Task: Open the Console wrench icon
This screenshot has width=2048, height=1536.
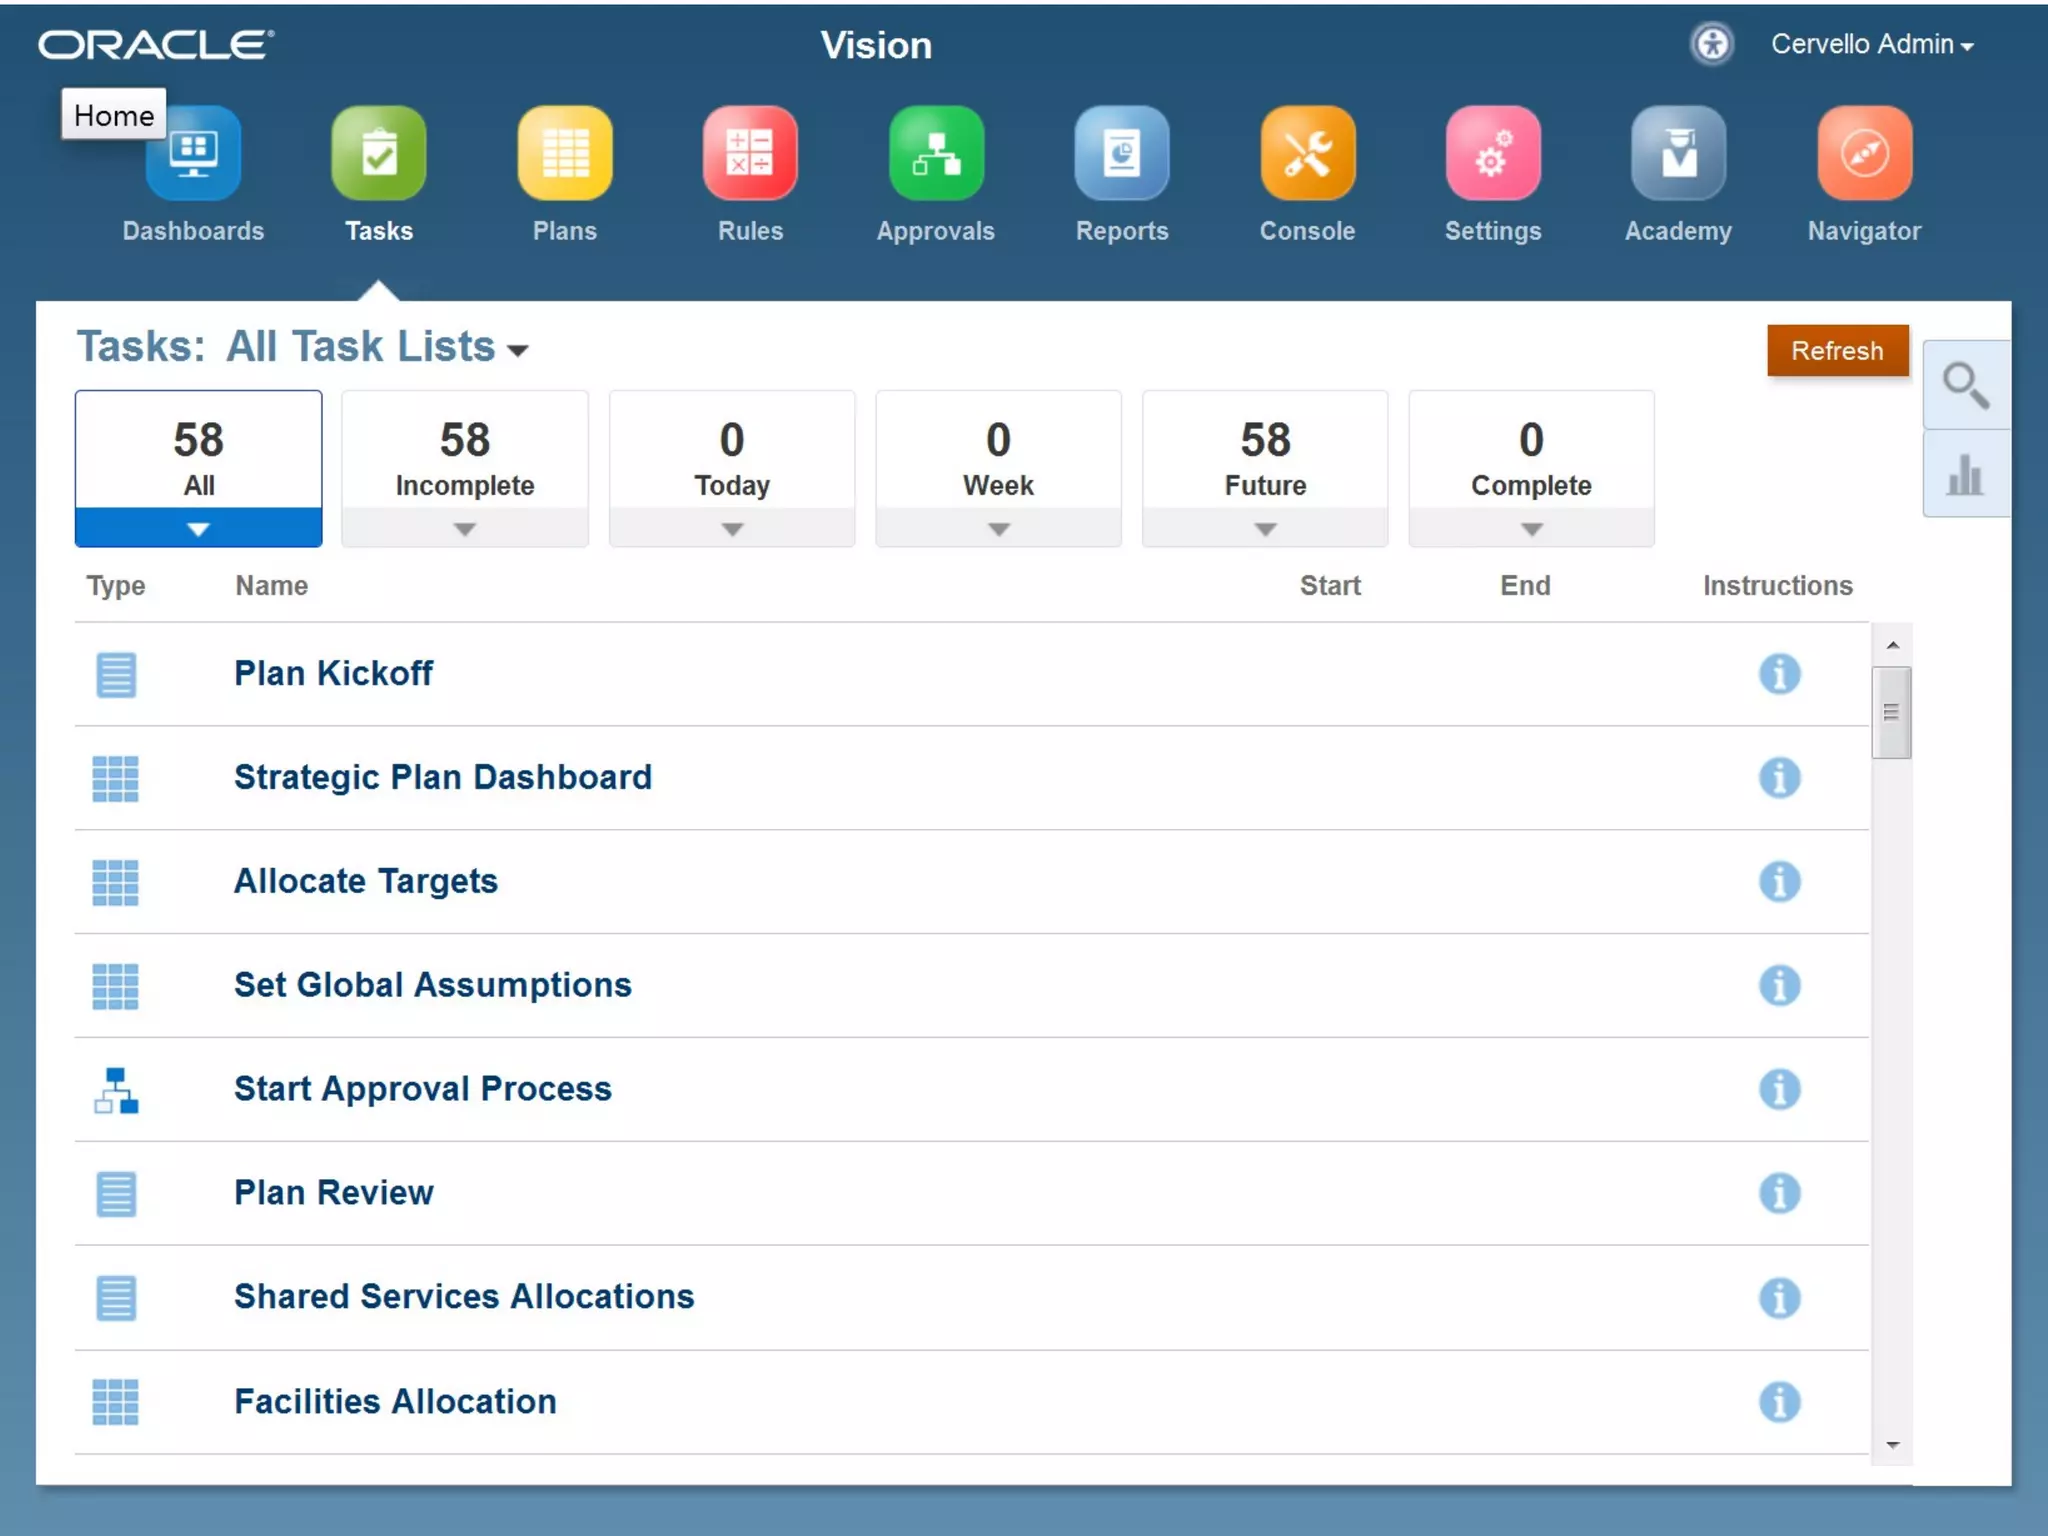Action: point(1307,153)
